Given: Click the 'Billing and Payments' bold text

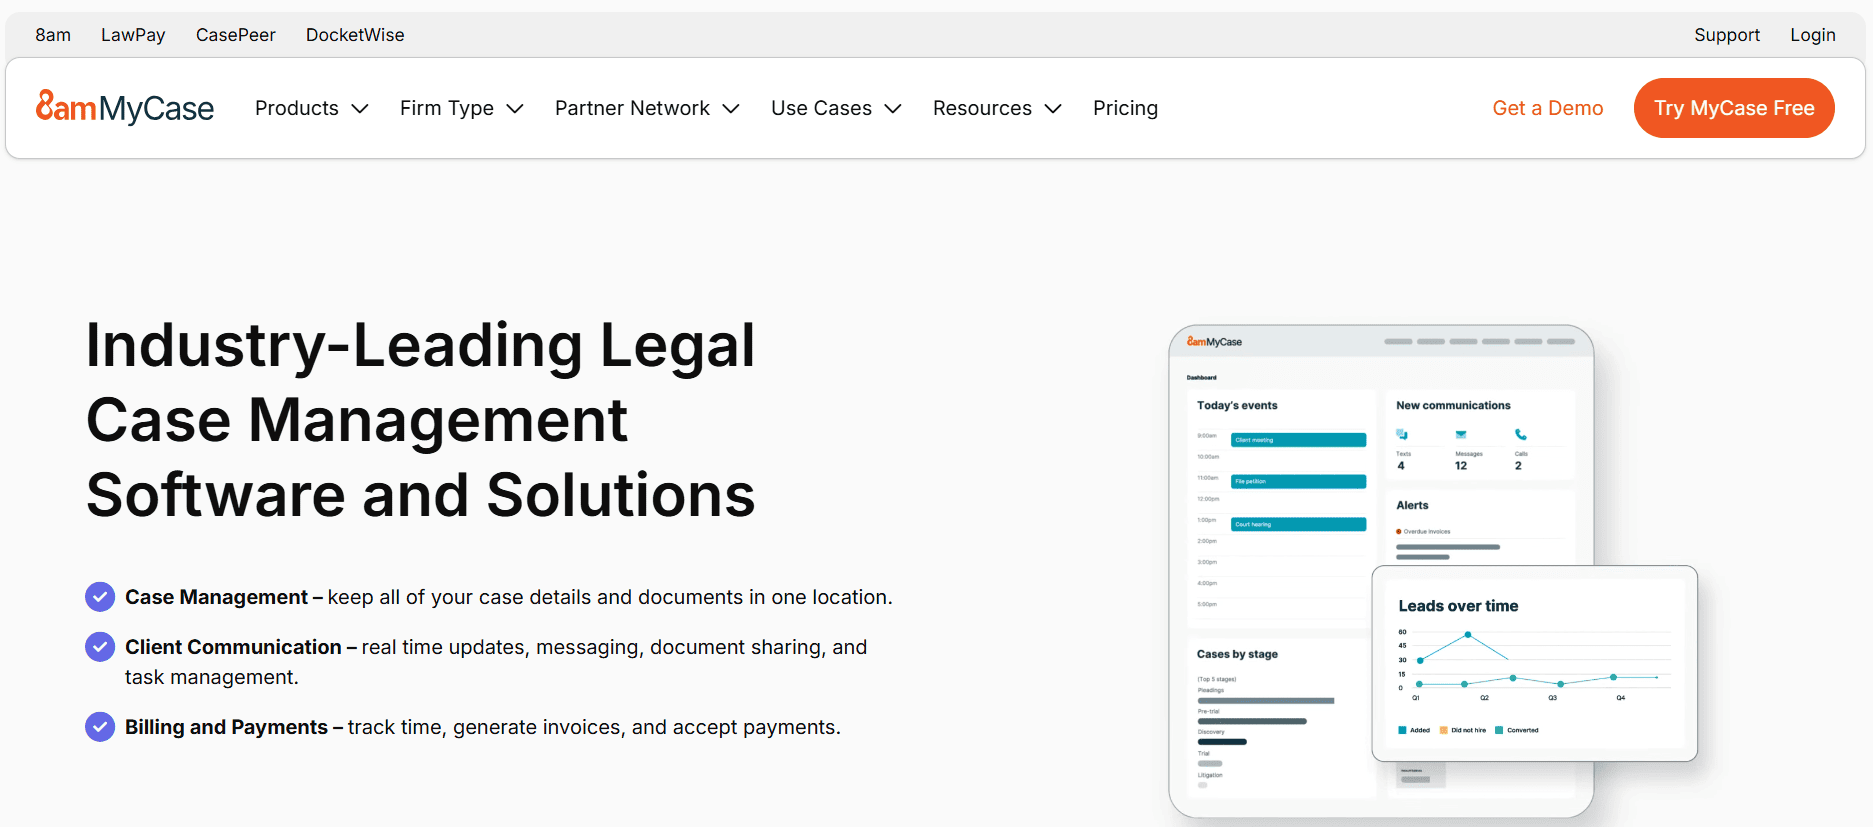Looking at the screenshot, I should coord(226,727).
